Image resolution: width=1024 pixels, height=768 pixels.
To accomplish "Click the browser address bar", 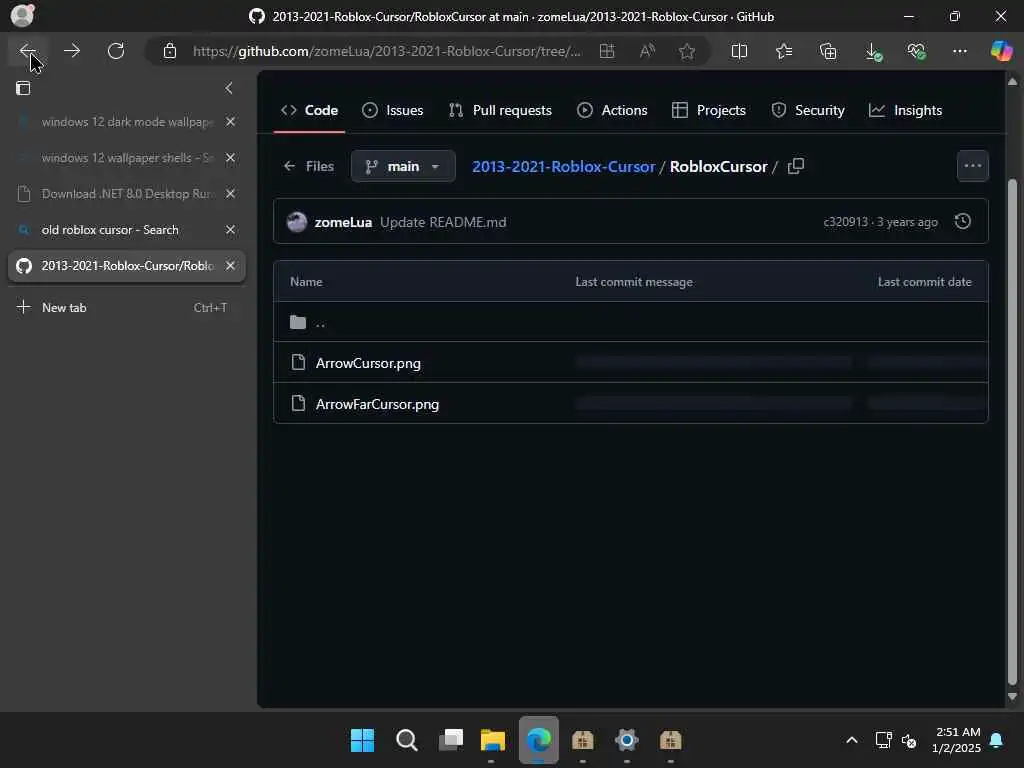I will pos(387,51).
